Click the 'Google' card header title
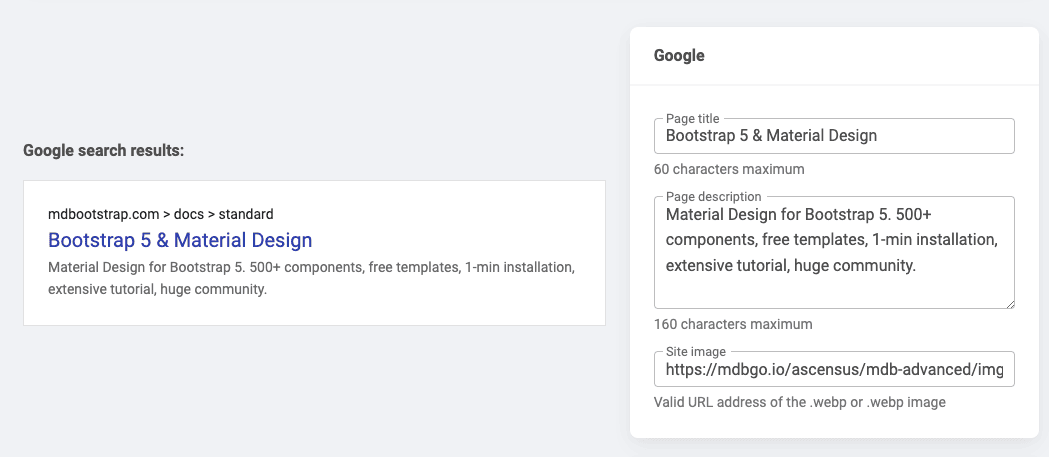Viewport: 1049px width, 457px height. coord(679,56)
